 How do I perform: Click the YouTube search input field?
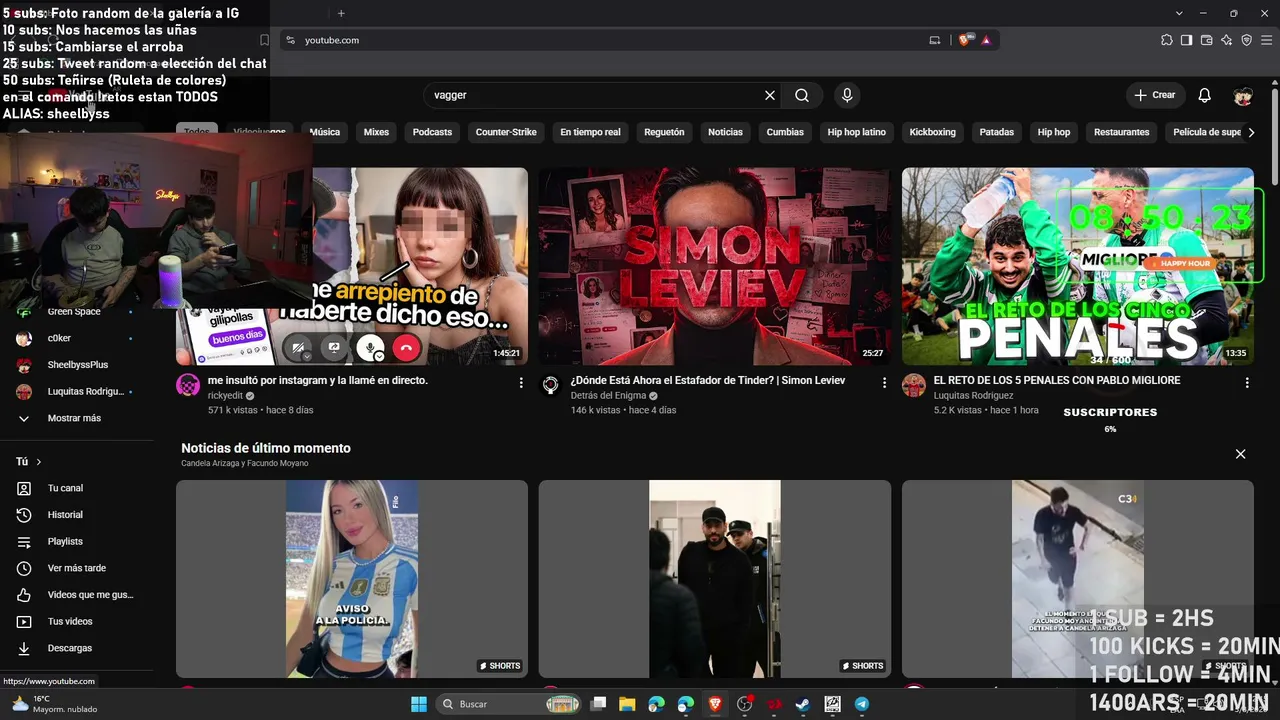595,95
